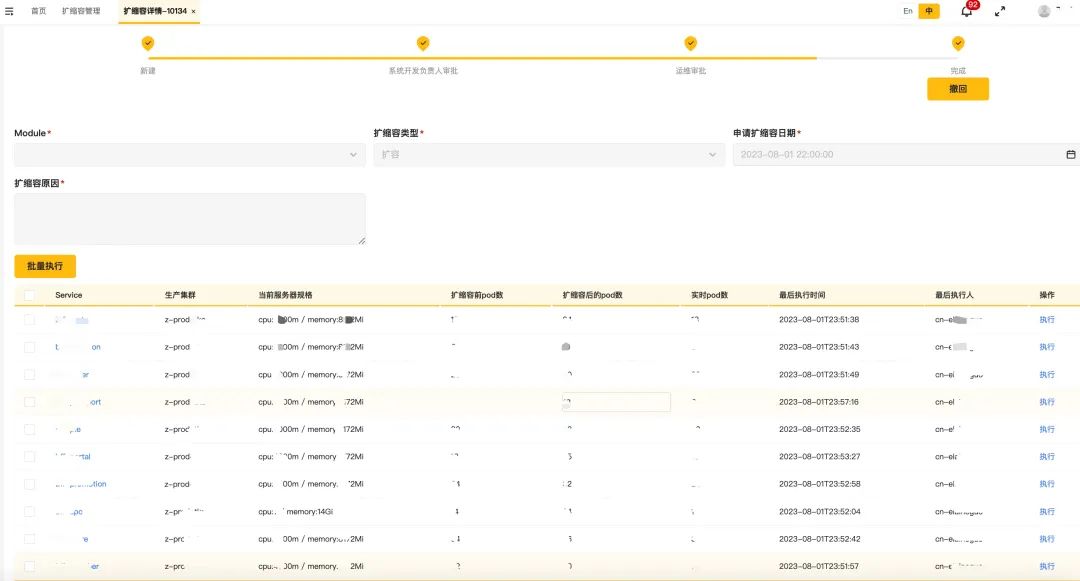Toggle the hamburger menu icon
Image resolution: width=1080 pixels, height=581 pixels.
pyautogui.click(x=9, y=11)
